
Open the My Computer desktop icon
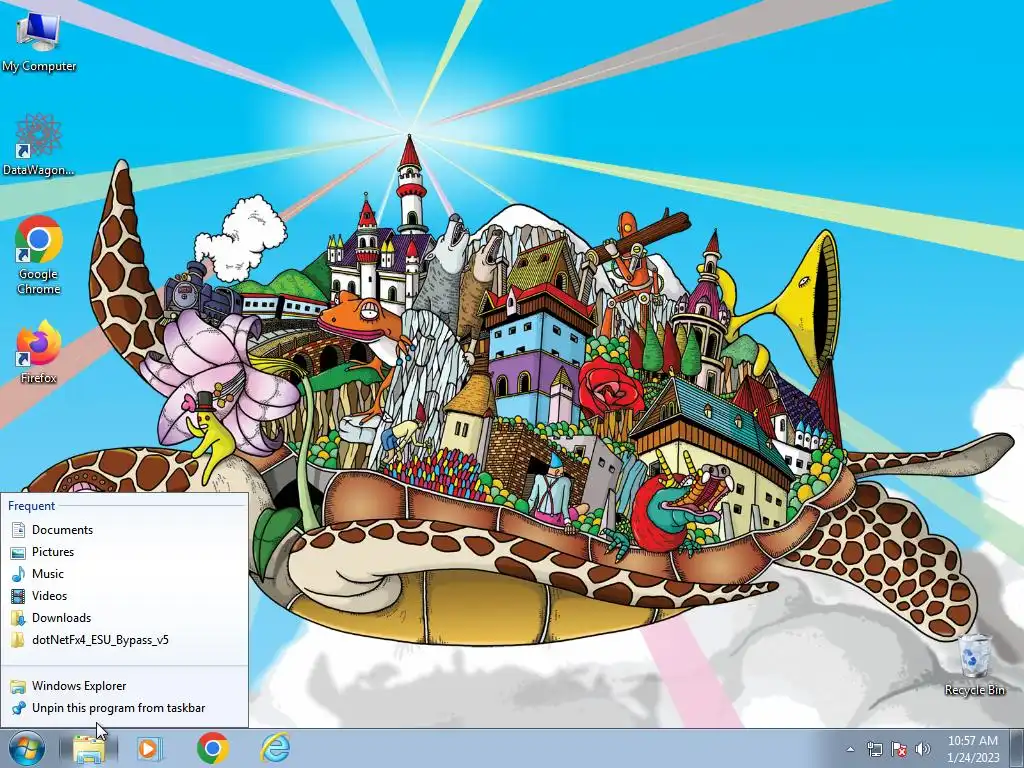(x=39, y=41)
